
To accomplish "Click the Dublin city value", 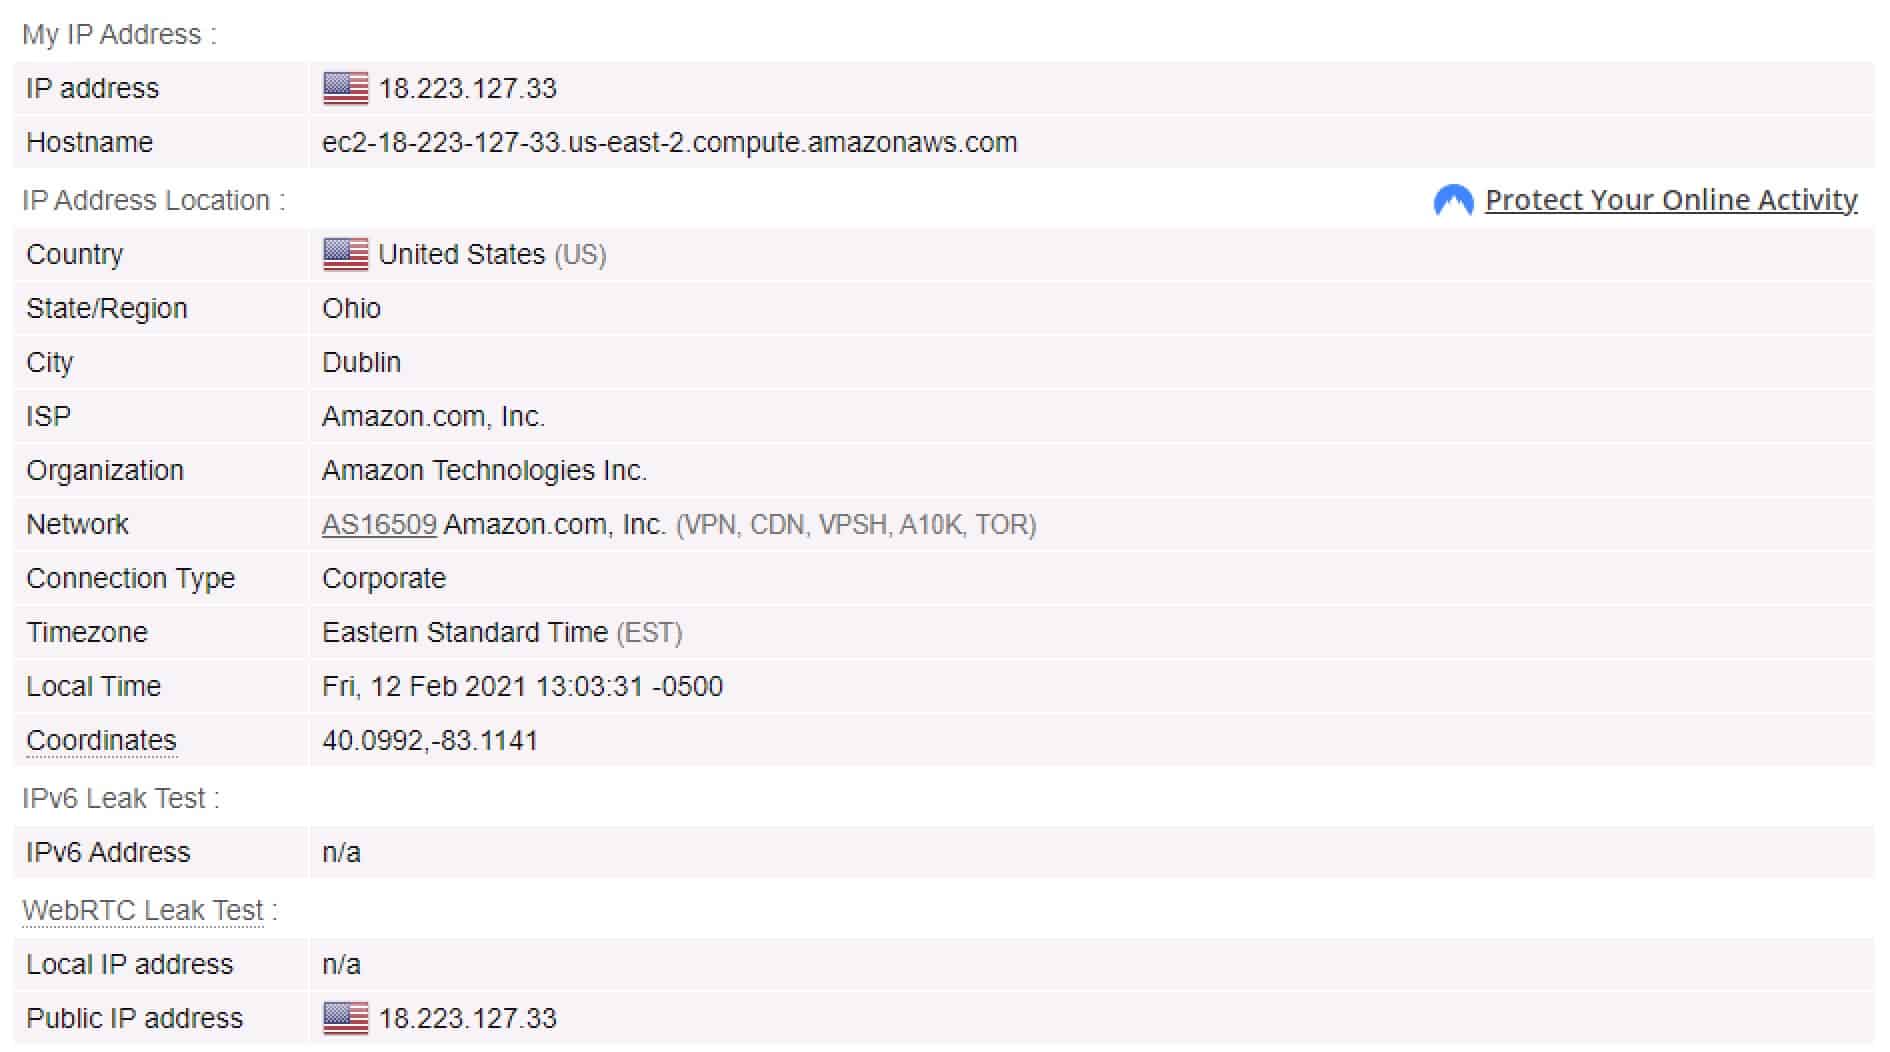I will point(361,362).
